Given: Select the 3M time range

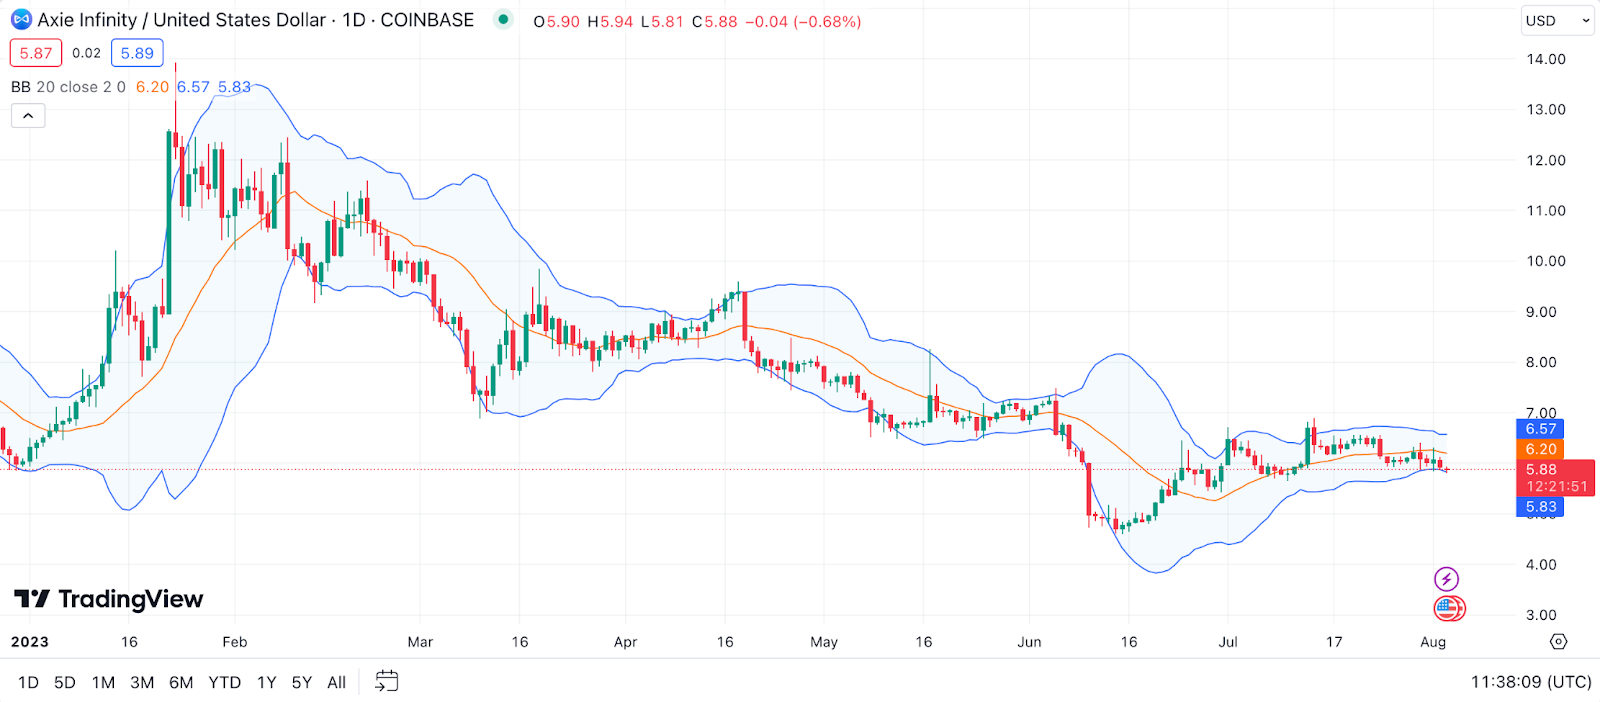Looking at the screenshot, I should (x=142, y=683).
